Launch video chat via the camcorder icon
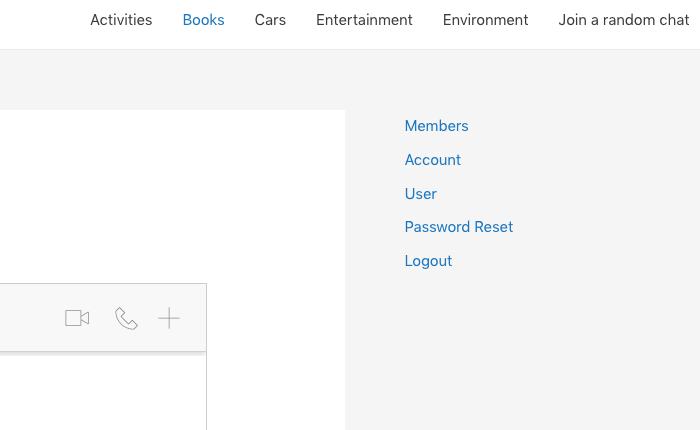This screenshot has width=700, height=430. click(77, 318)
